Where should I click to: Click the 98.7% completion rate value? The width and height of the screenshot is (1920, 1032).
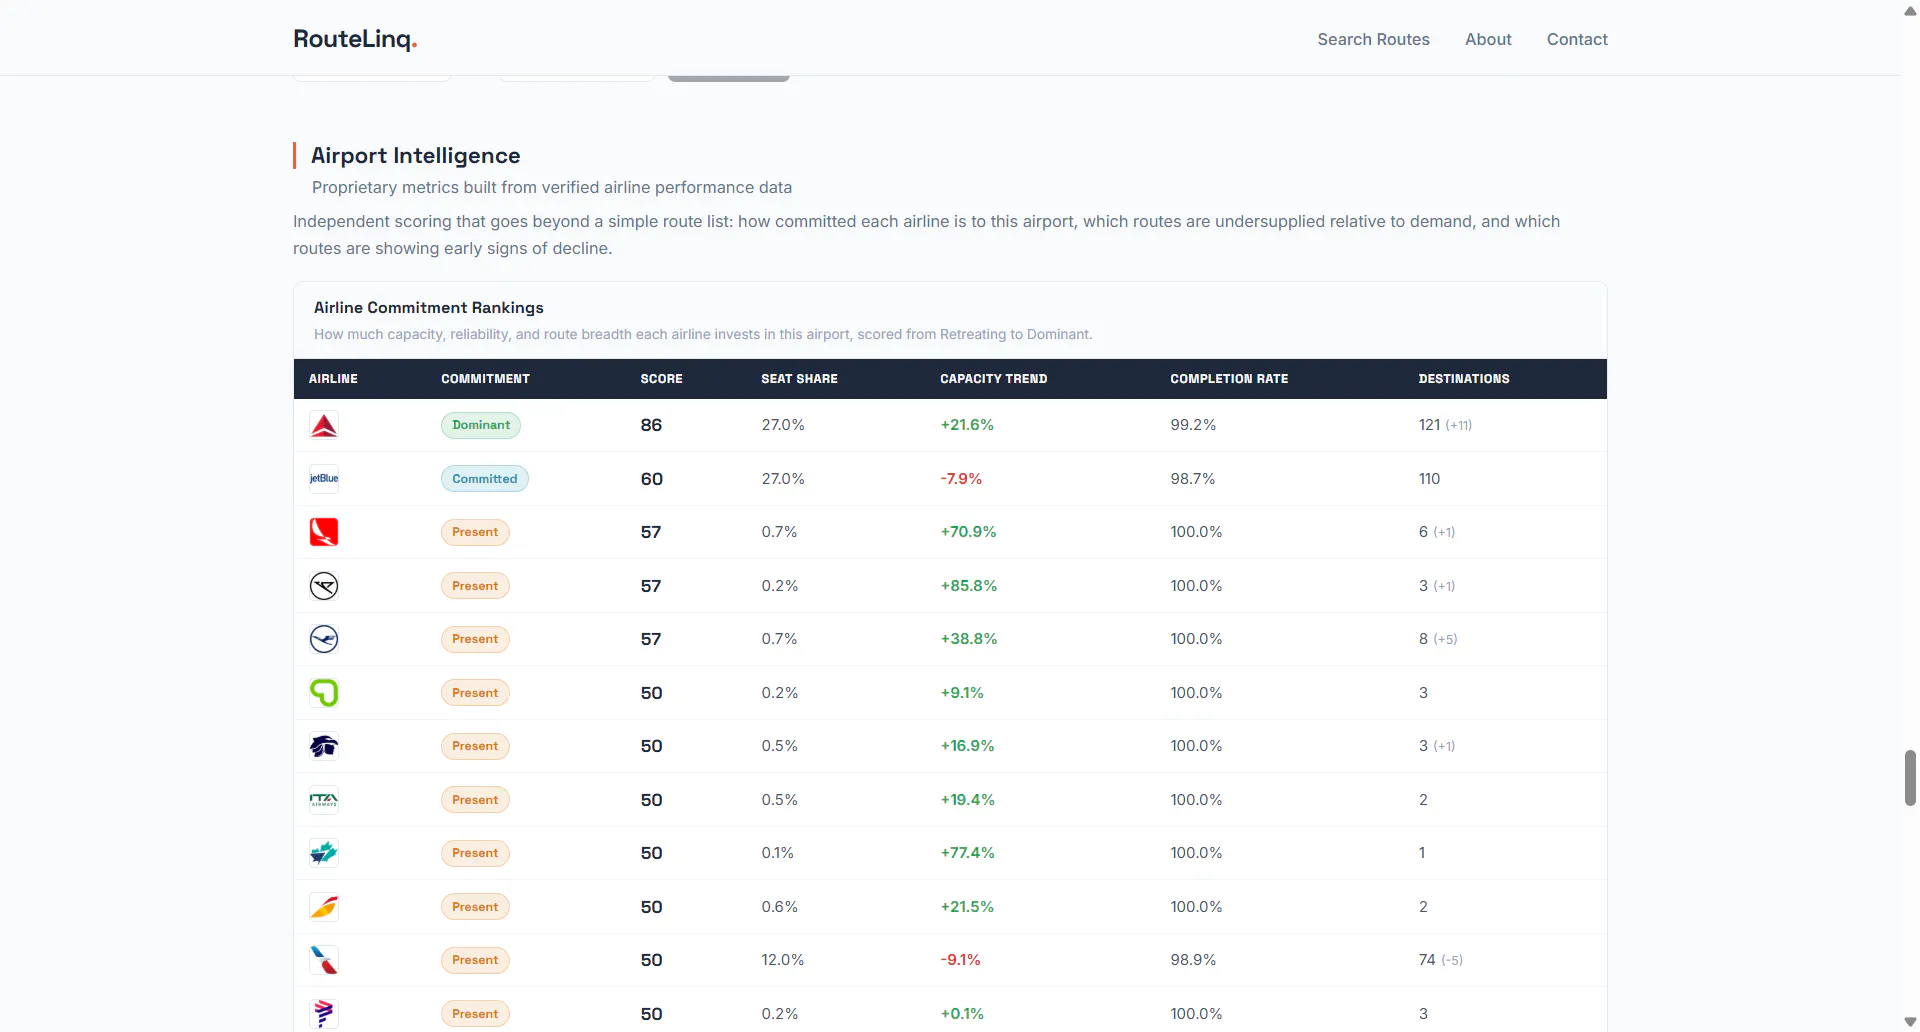click(x=1193, y=479)
